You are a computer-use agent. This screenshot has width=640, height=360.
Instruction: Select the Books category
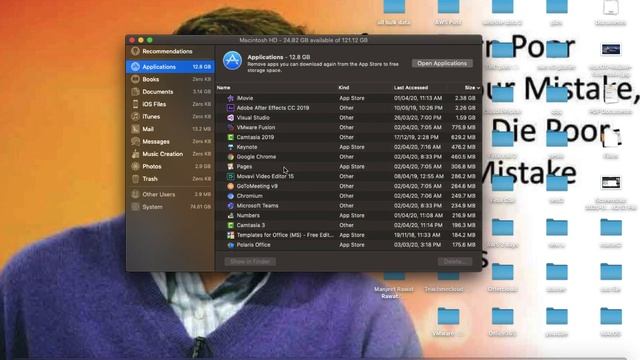tap(170, 79)
